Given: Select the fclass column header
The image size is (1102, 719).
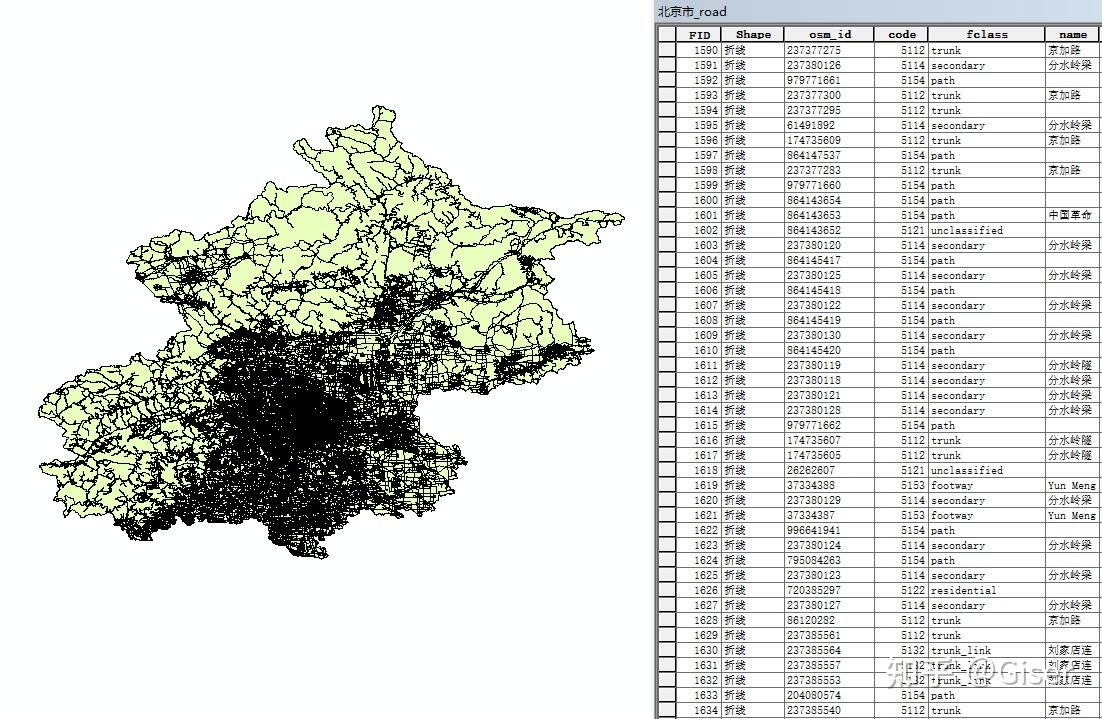Looking at the screenshot, I should 986,34.
